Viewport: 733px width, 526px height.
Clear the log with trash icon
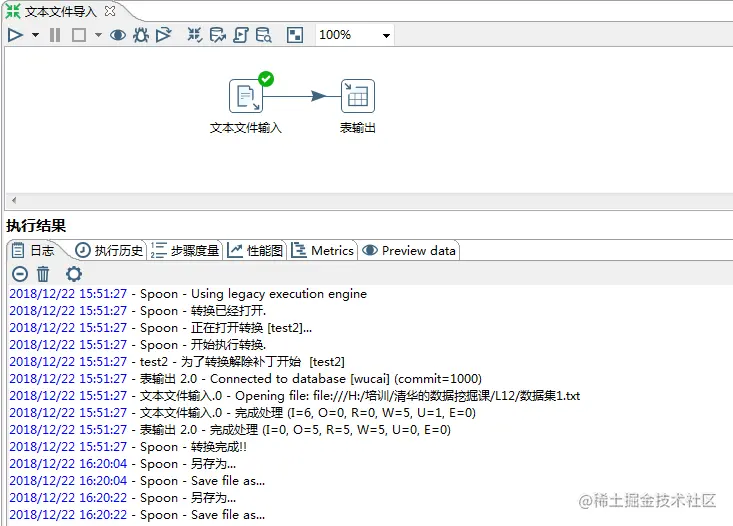[43, 274]
